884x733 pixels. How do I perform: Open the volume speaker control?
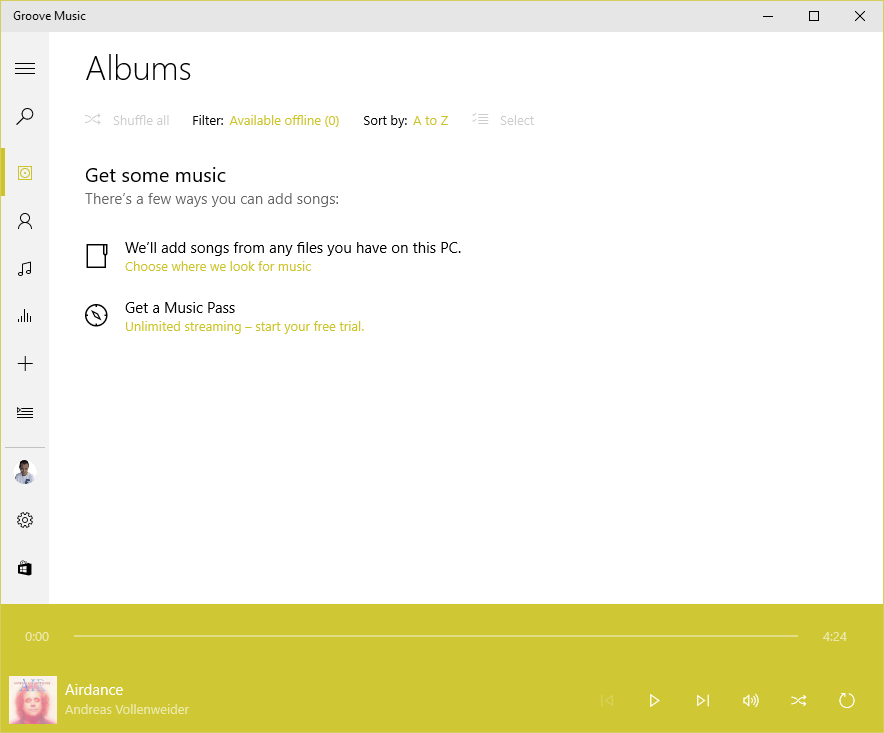click(750, 700)
